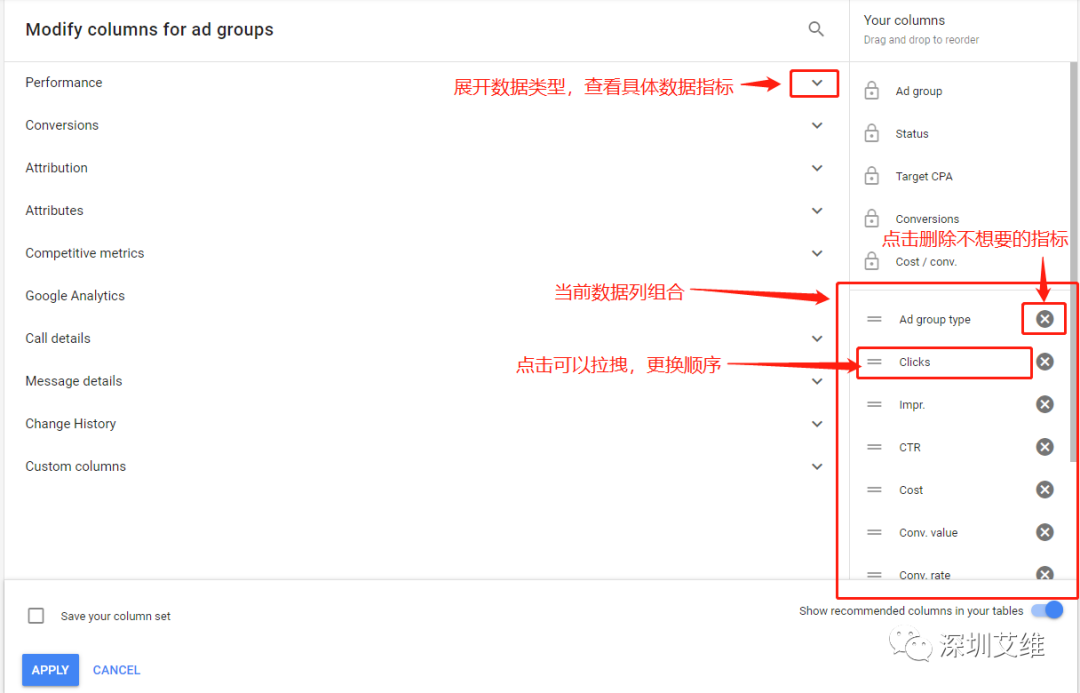Select the Competitive metrics category label
Image resolution: width=1080 pixels, height=693 pixels.
coord(85,253)
